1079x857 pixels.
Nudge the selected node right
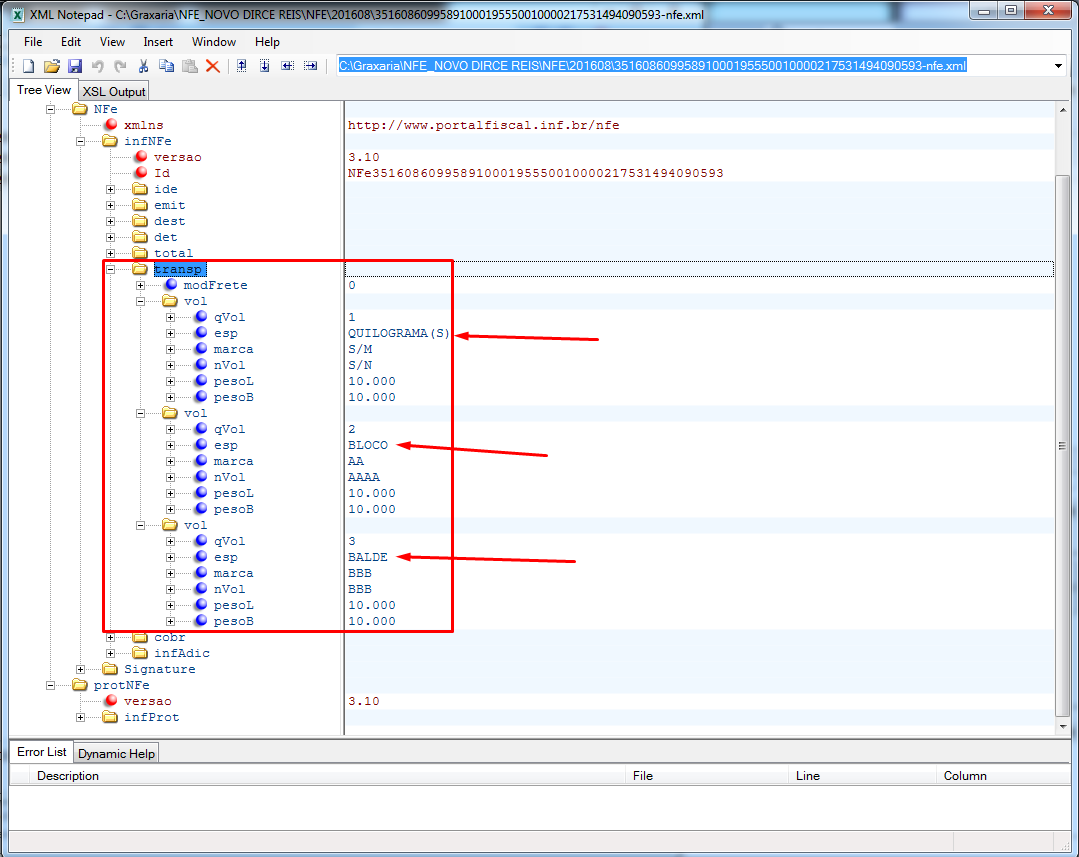pyautogui.click(x=310, y=66)
